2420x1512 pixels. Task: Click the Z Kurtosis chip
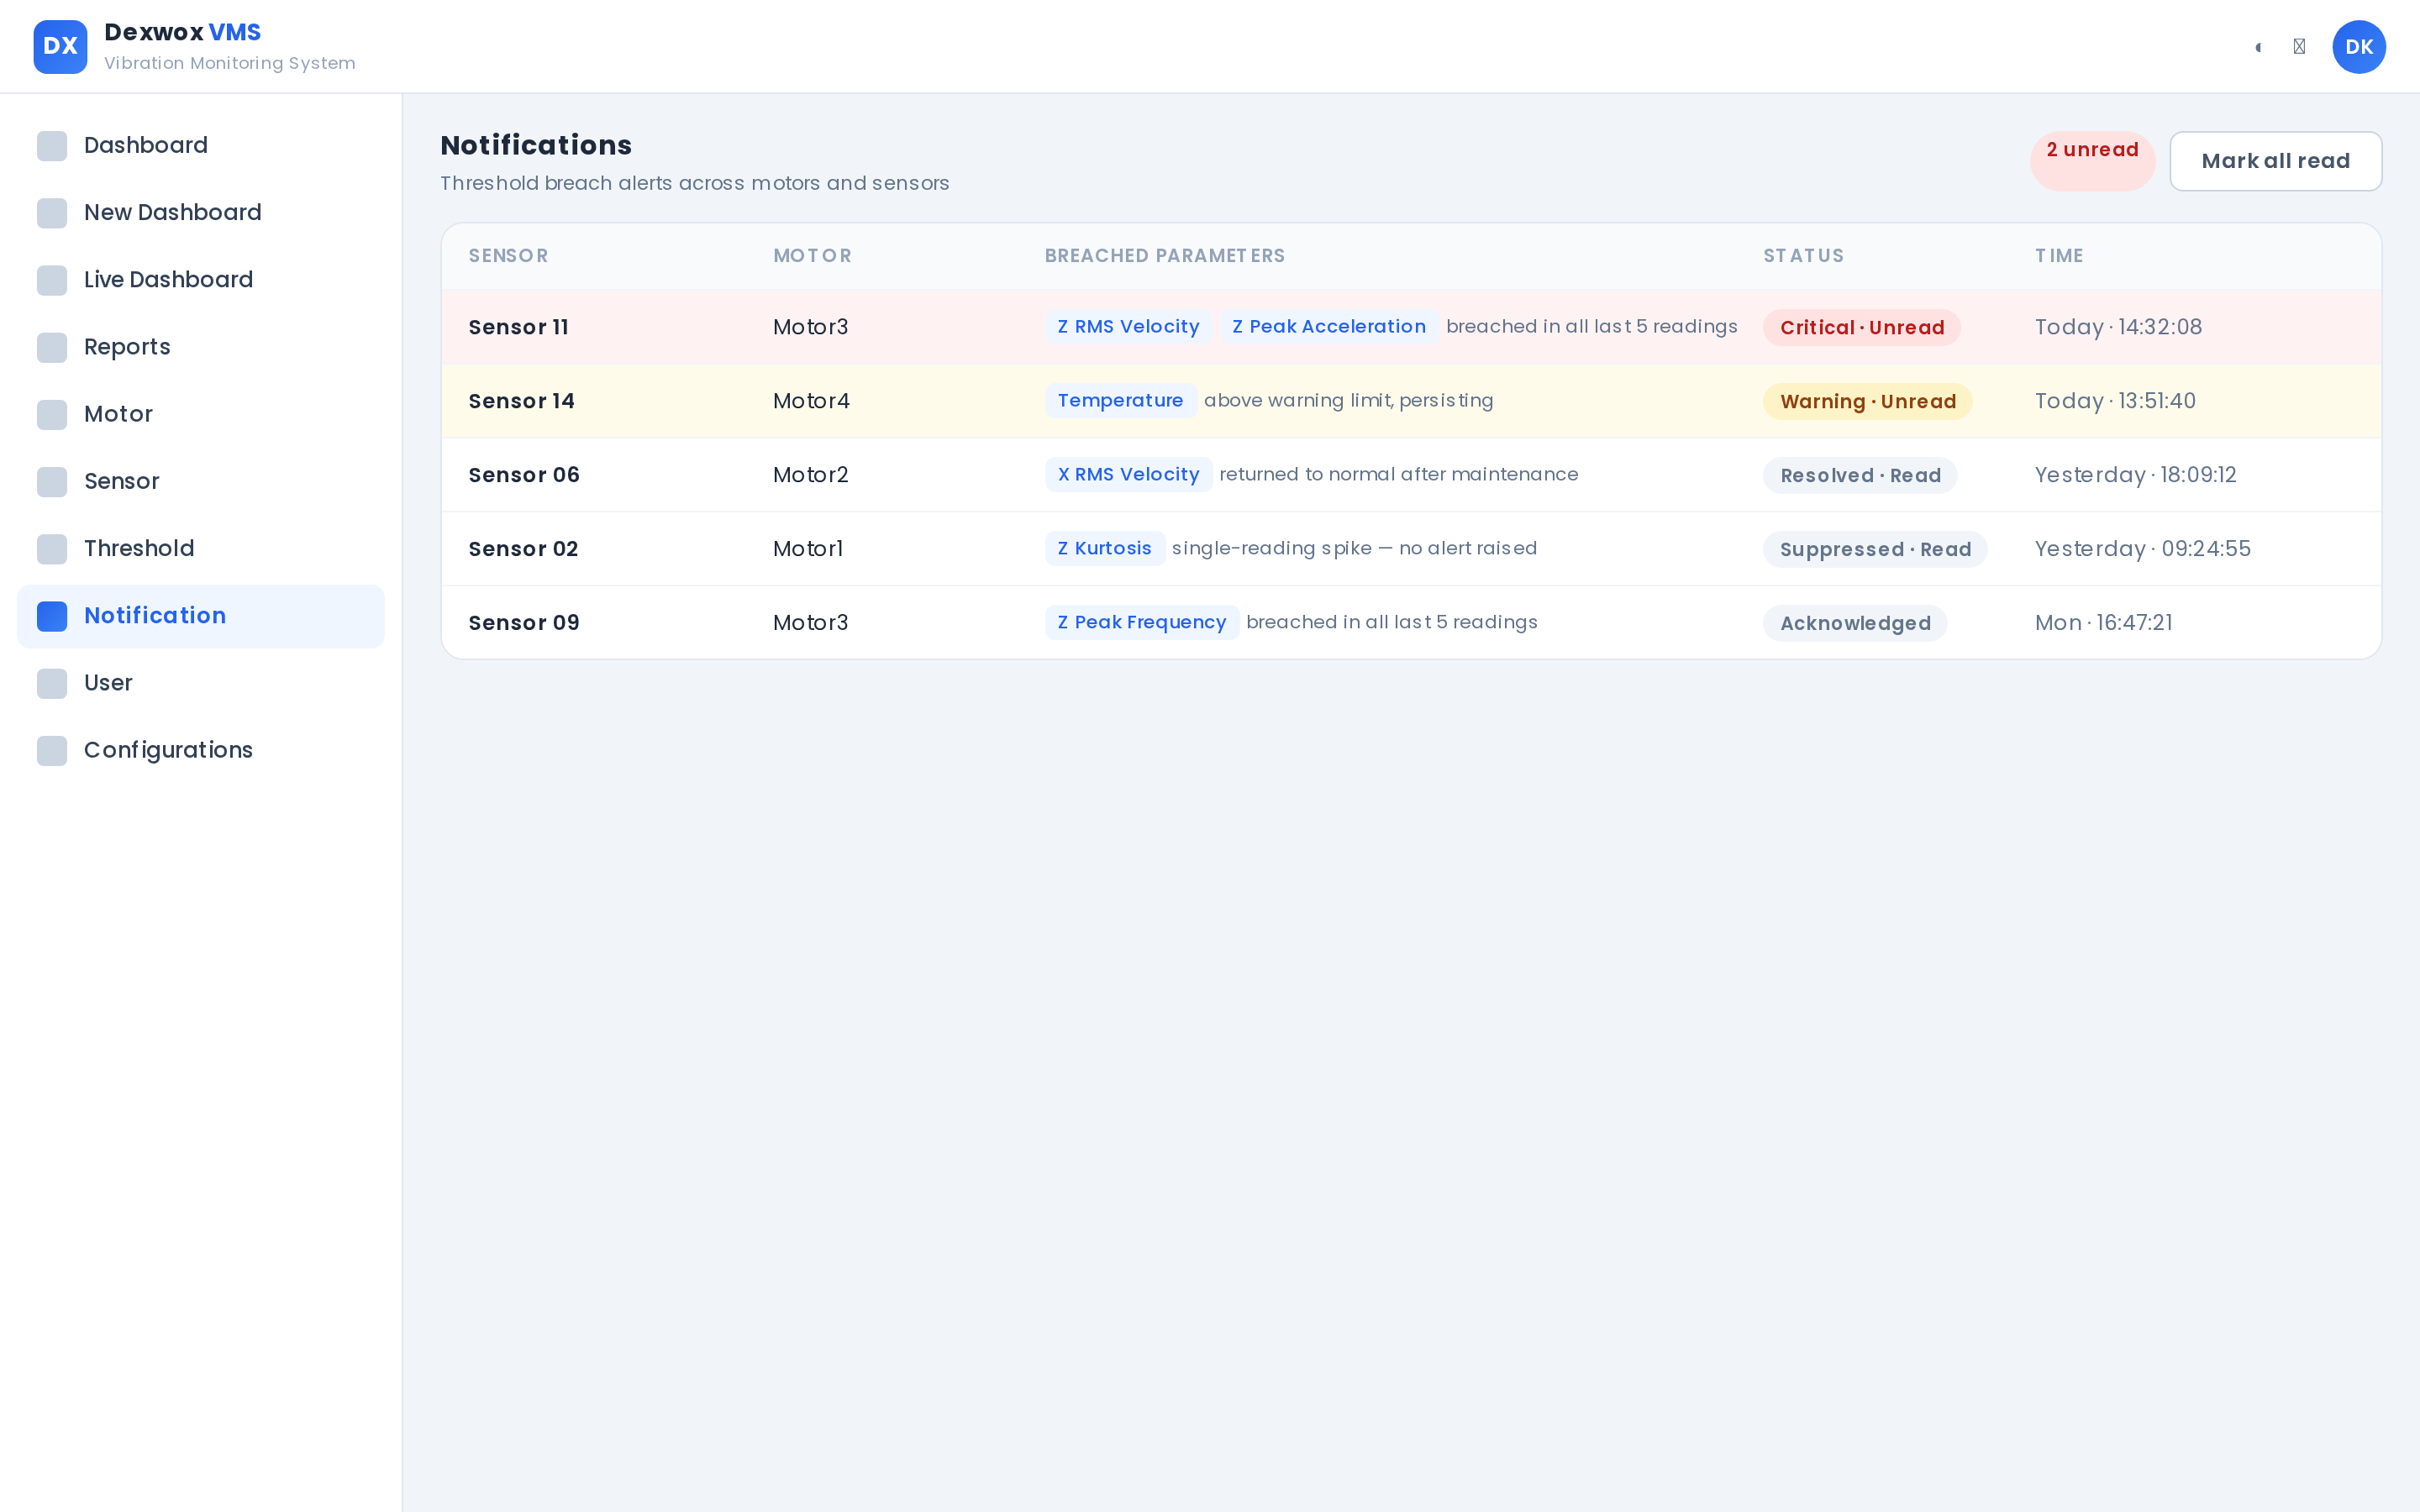click(x=1104, y=549)
